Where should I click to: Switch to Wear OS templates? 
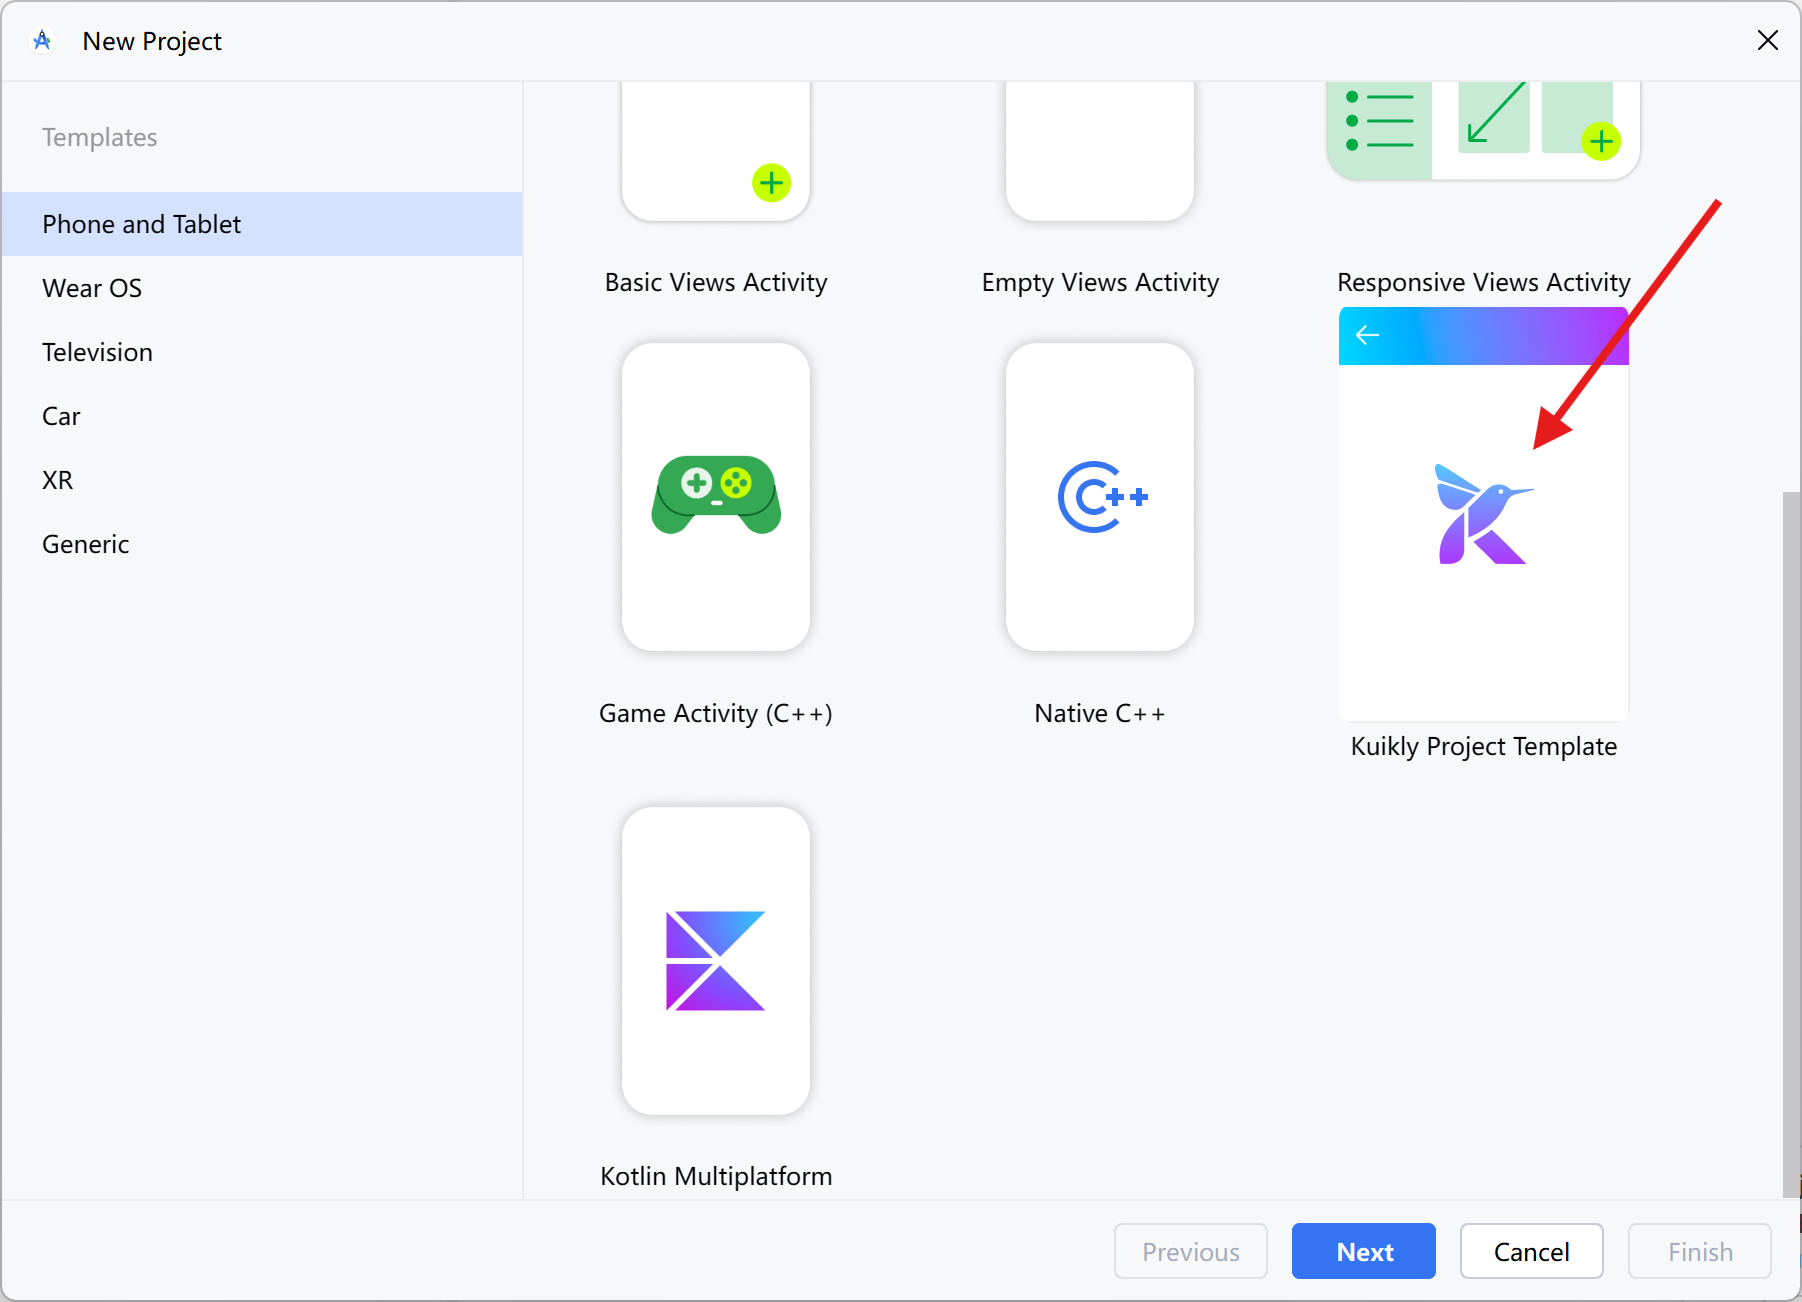tap(262, 288)
